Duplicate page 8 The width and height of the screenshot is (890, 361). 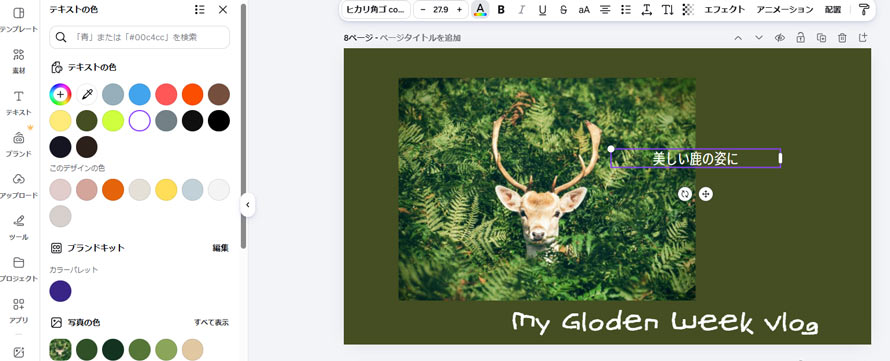coord(821,38)
